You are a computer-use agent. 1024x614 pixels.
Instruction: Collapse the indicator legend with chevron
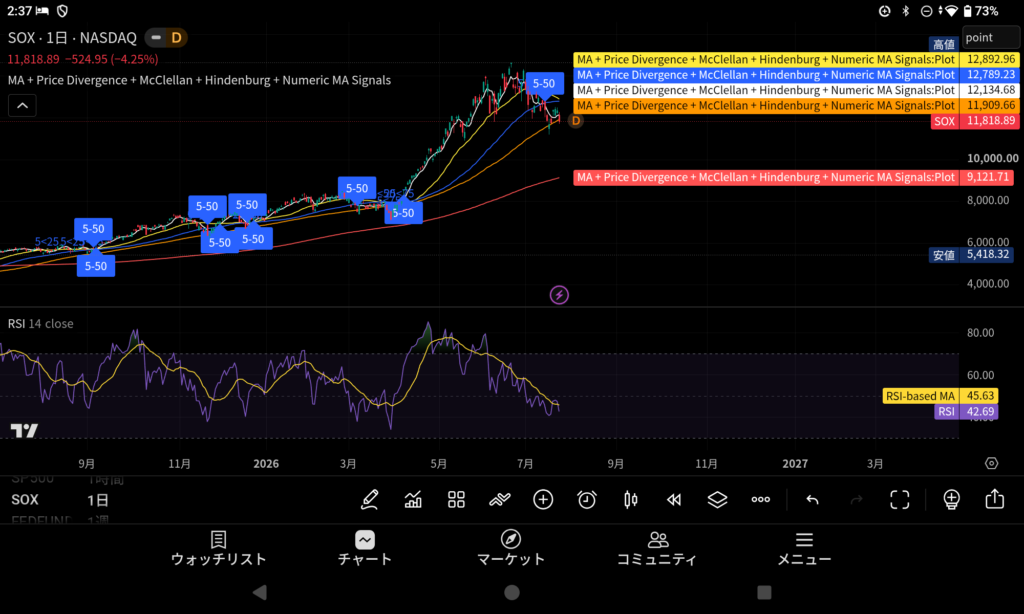[22, 105]
